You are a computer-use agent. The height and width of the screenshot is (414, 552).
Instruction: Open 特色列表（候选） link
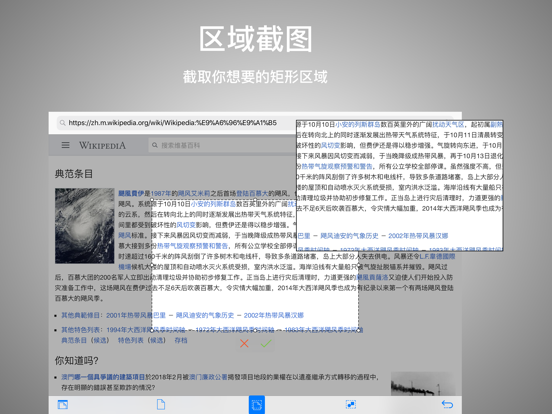pyautogui.click(x=142, y=340)
